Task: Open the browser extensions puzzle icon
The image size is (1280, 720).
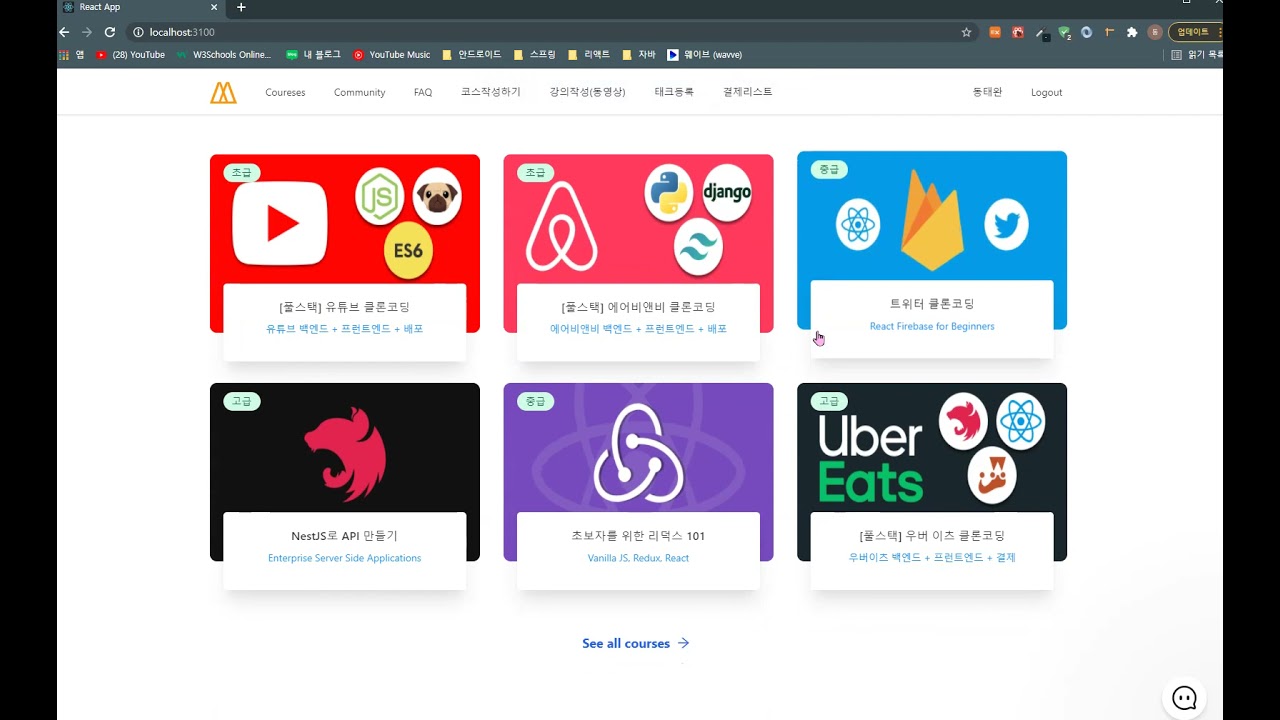Action: pyautogui.click(x=1132, y=32)
